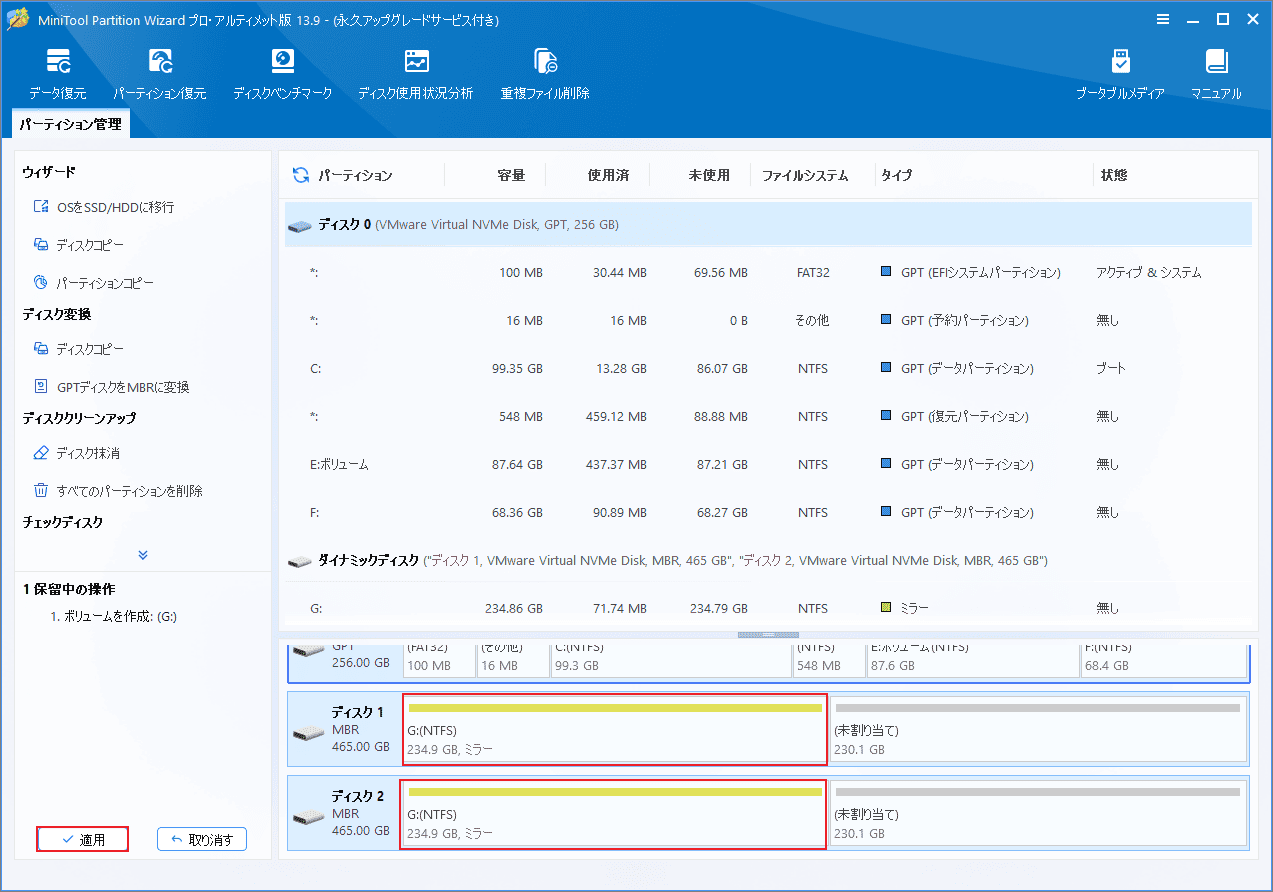Click C:(NTFS) 99.3 GB block in disk map
Viewport: 1273px width, 892px height.
pos(671,660)
